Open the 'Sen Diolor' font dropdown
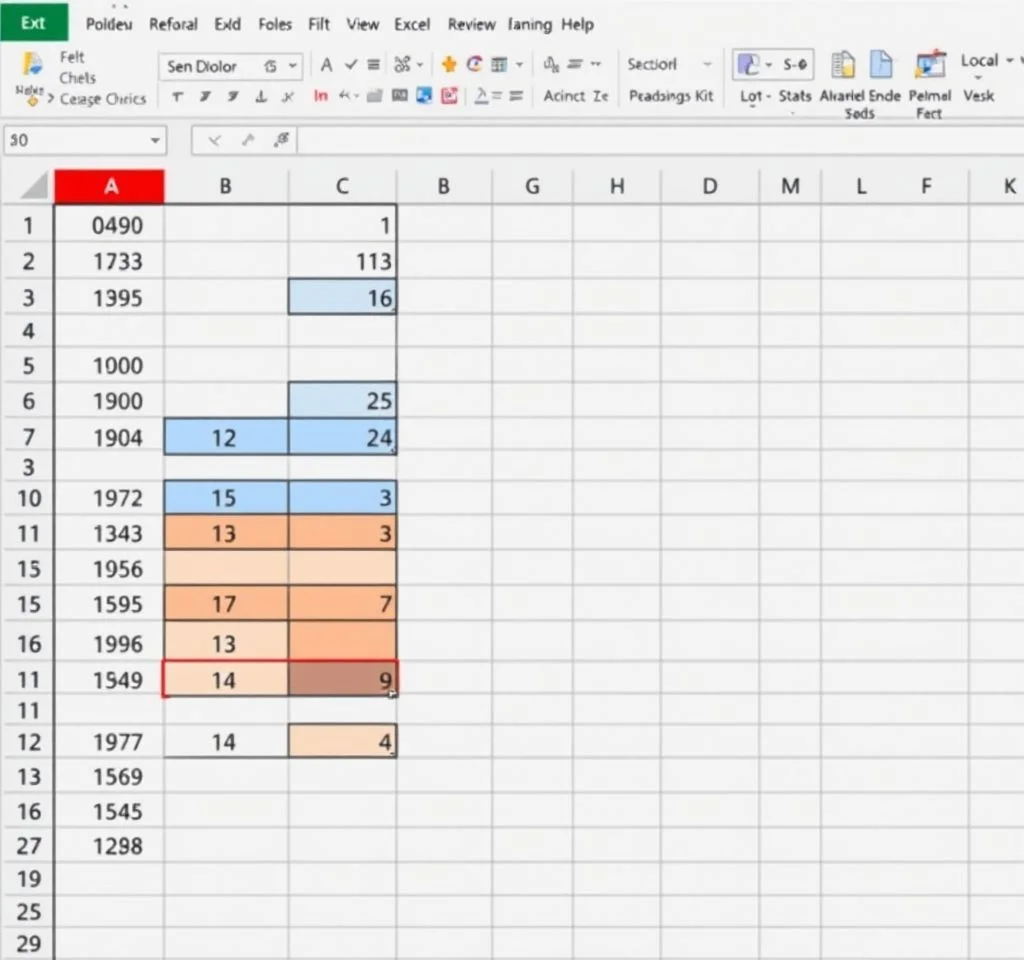The width and height of the screenshot is (1024, 960). (293, 66)
